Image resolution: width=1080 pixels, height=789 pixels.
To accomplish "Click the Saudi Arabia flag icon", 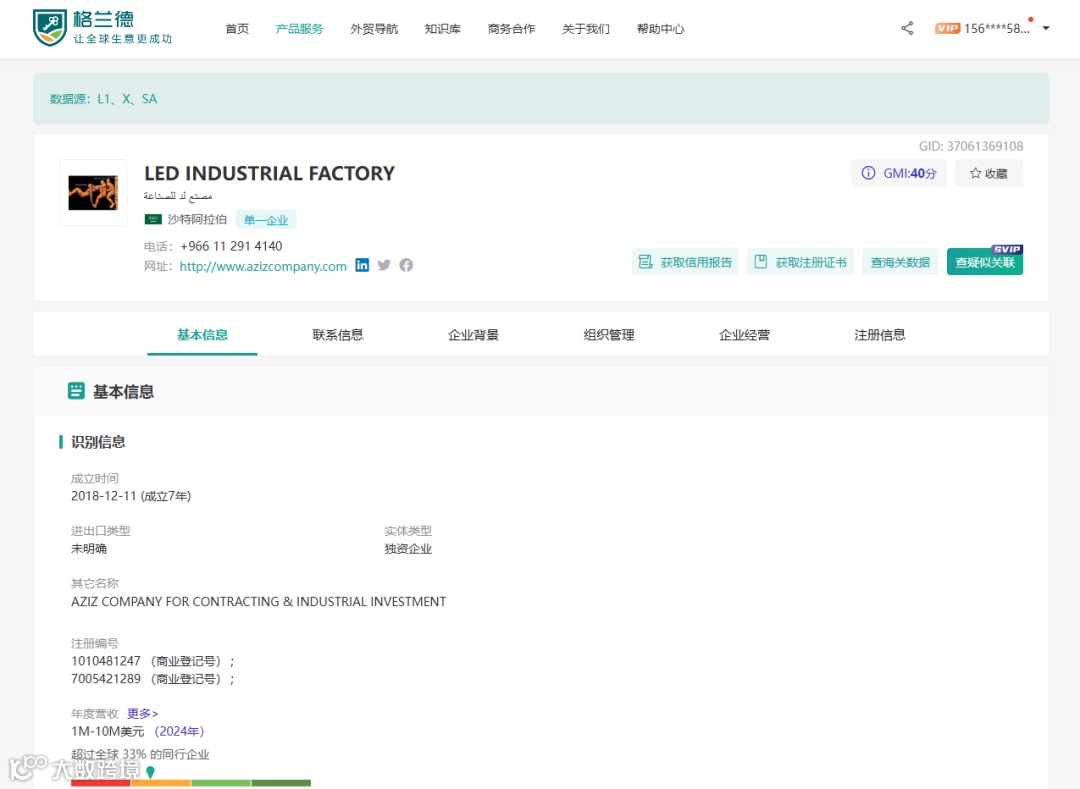I will click(x=153, y=219).
